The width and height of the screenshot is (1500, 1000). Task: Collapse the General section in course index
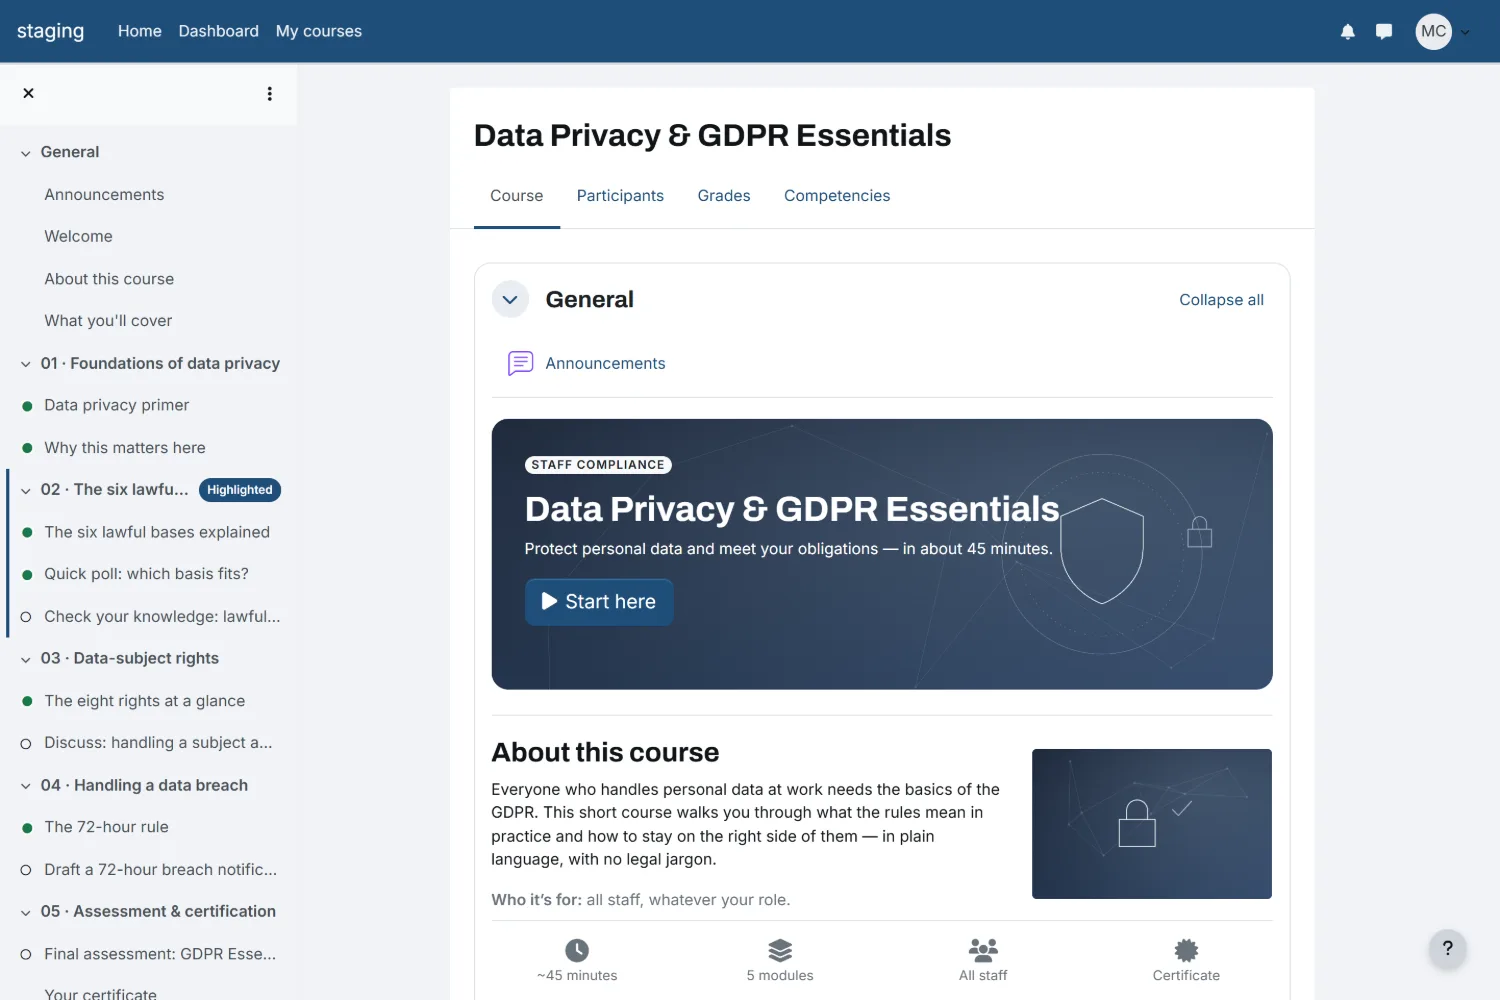point(26,153)
